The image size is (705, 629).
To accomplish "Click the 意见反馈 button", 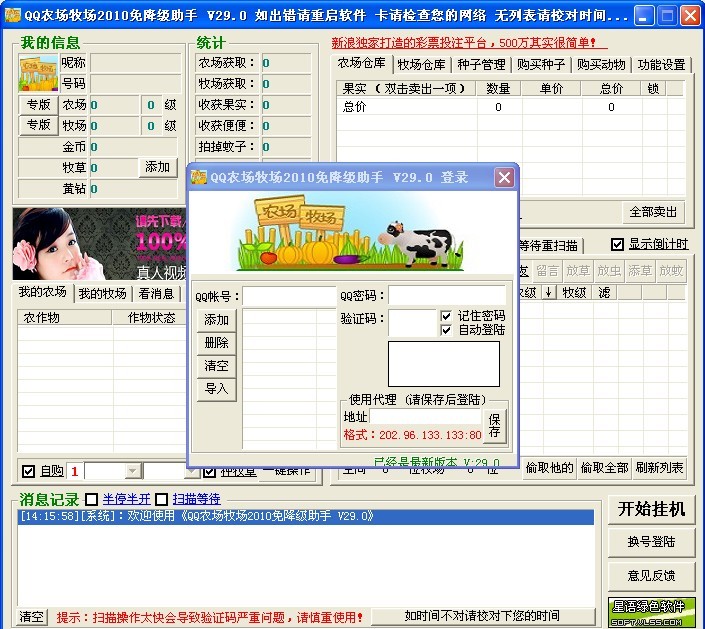I will (x=651, y=575).
